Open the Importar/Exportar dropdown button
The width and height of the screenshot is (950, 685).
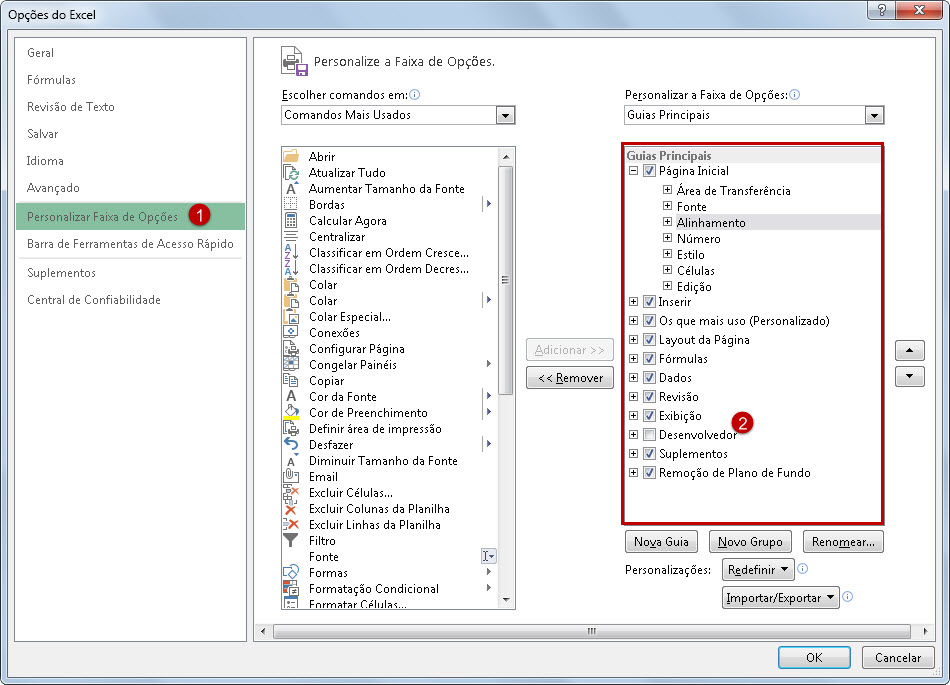point(780,598)
